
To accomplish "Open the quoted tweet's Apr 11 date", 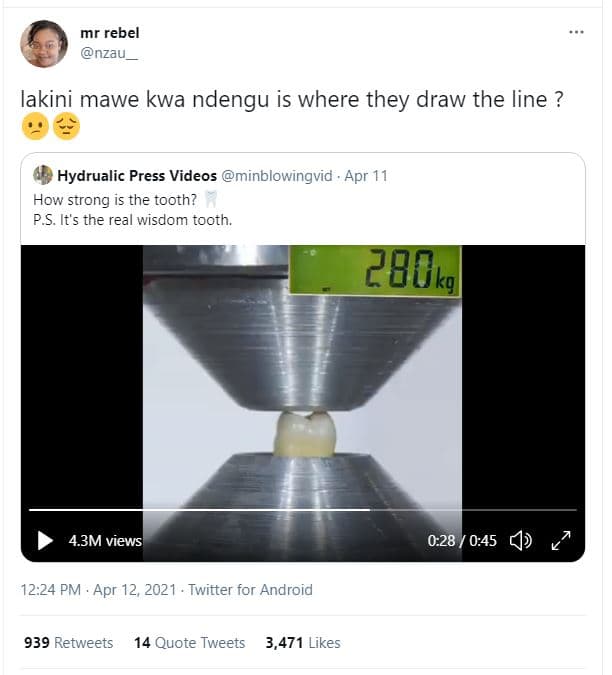I will (x=366, y=176).
